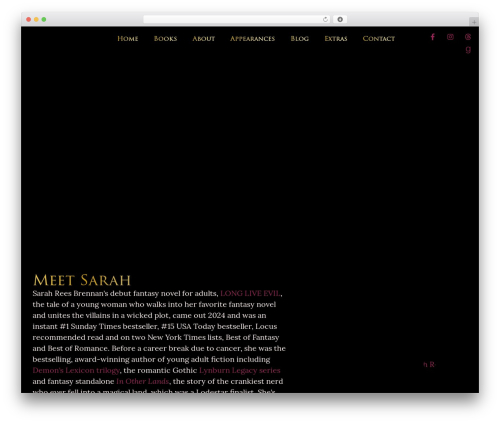This screenshot has width=500, height=423.
Task: Open the Threads social icon
Action: click(x=468, y=37)
